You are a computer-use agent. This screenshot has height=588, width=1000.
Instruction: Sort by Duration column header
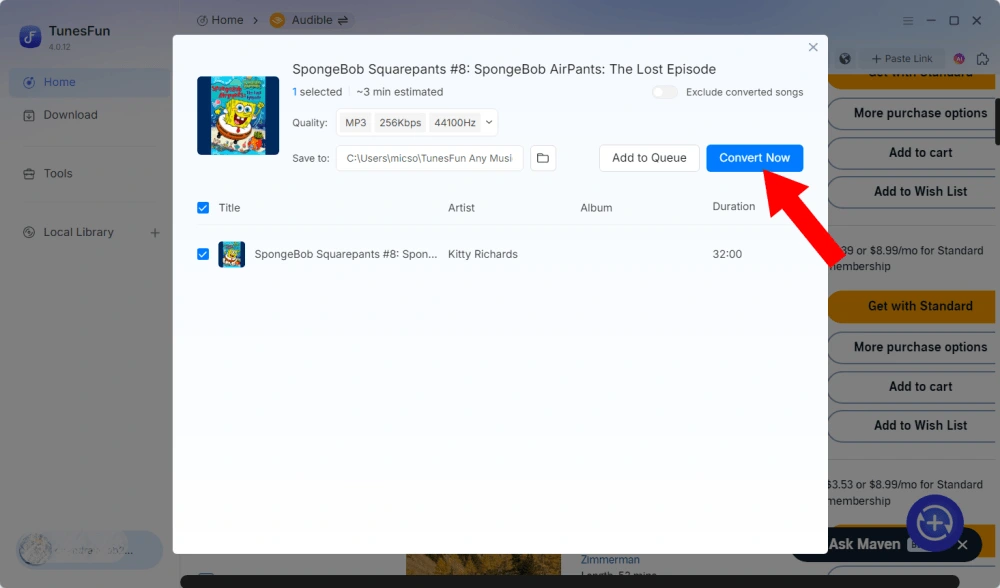click(x=733, y=207)
